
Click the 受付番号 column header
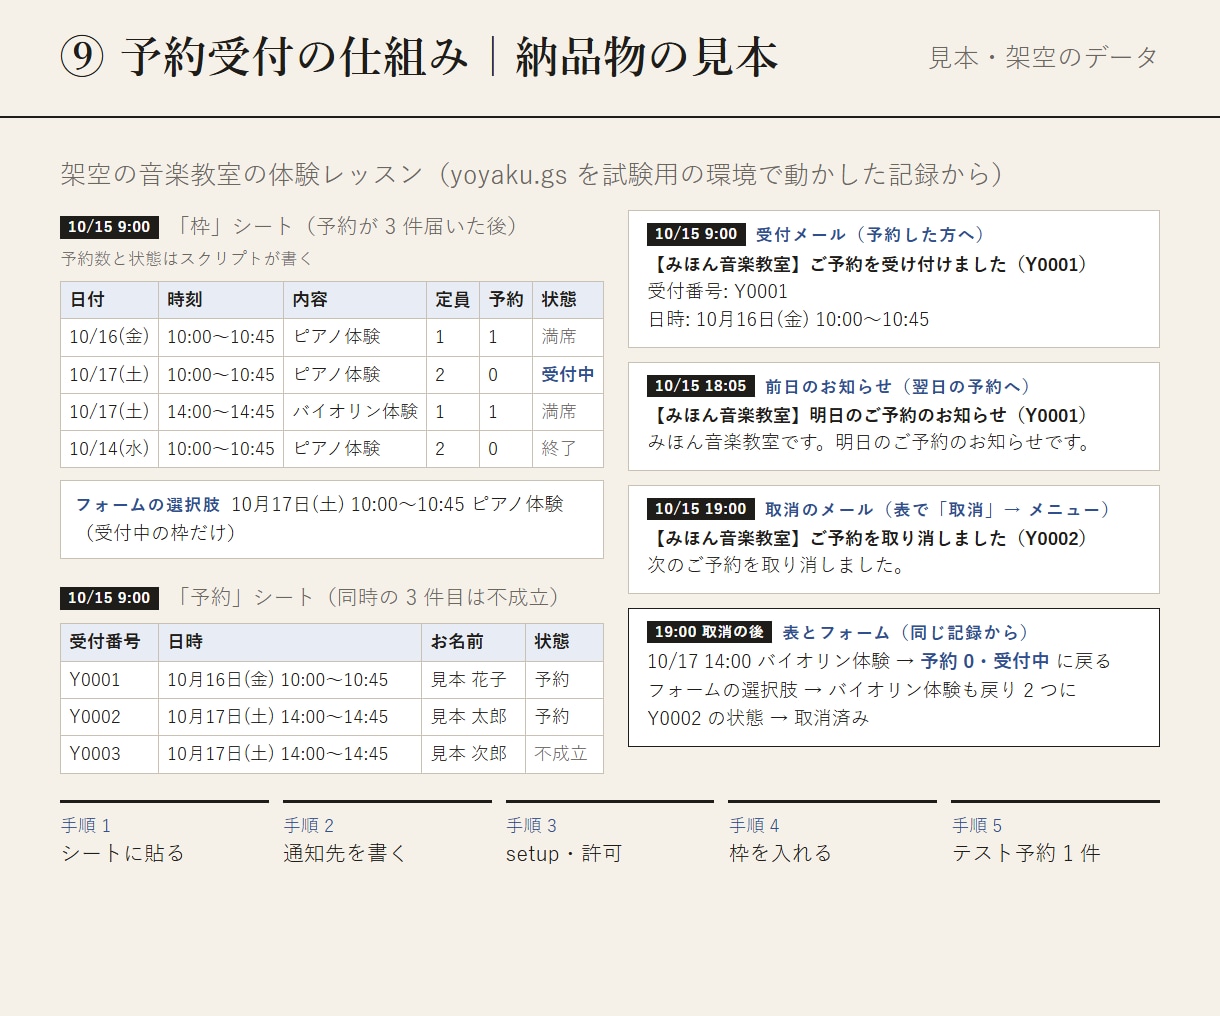pos(109,642)
